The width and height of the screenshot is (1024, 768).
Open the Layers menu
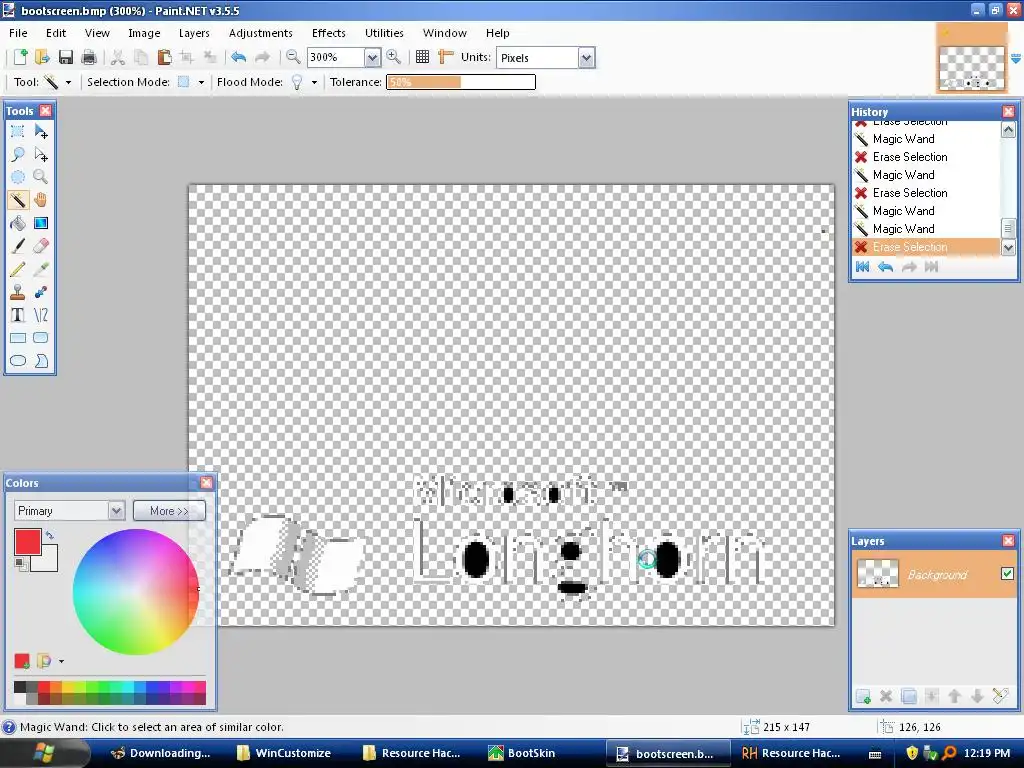point(194,33)
